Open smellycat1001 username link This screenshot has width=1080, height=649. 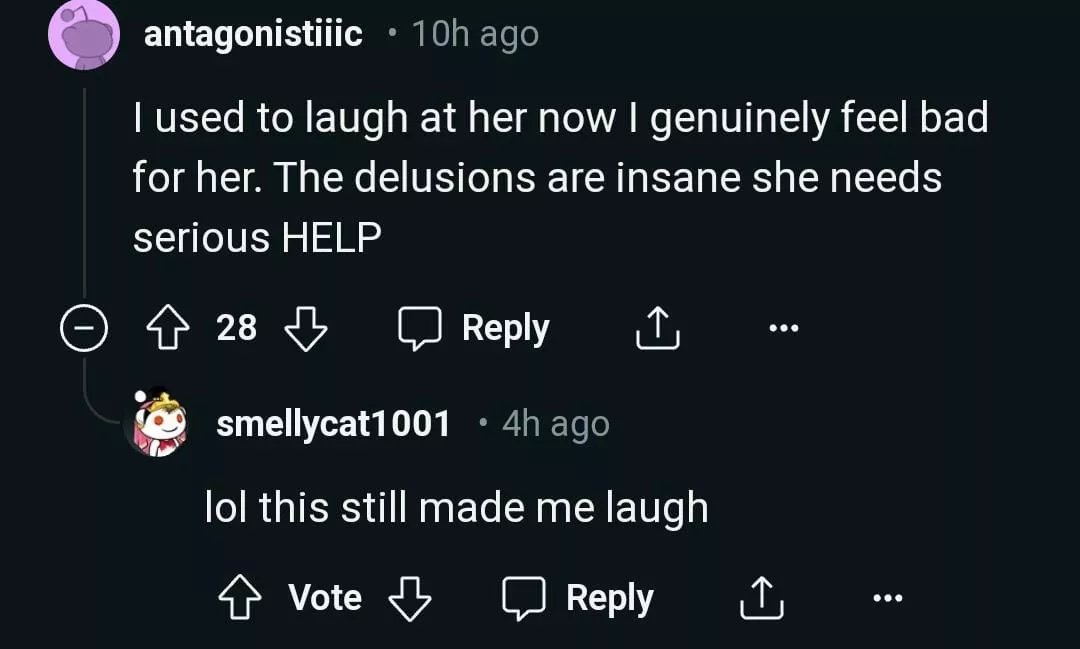333,424
